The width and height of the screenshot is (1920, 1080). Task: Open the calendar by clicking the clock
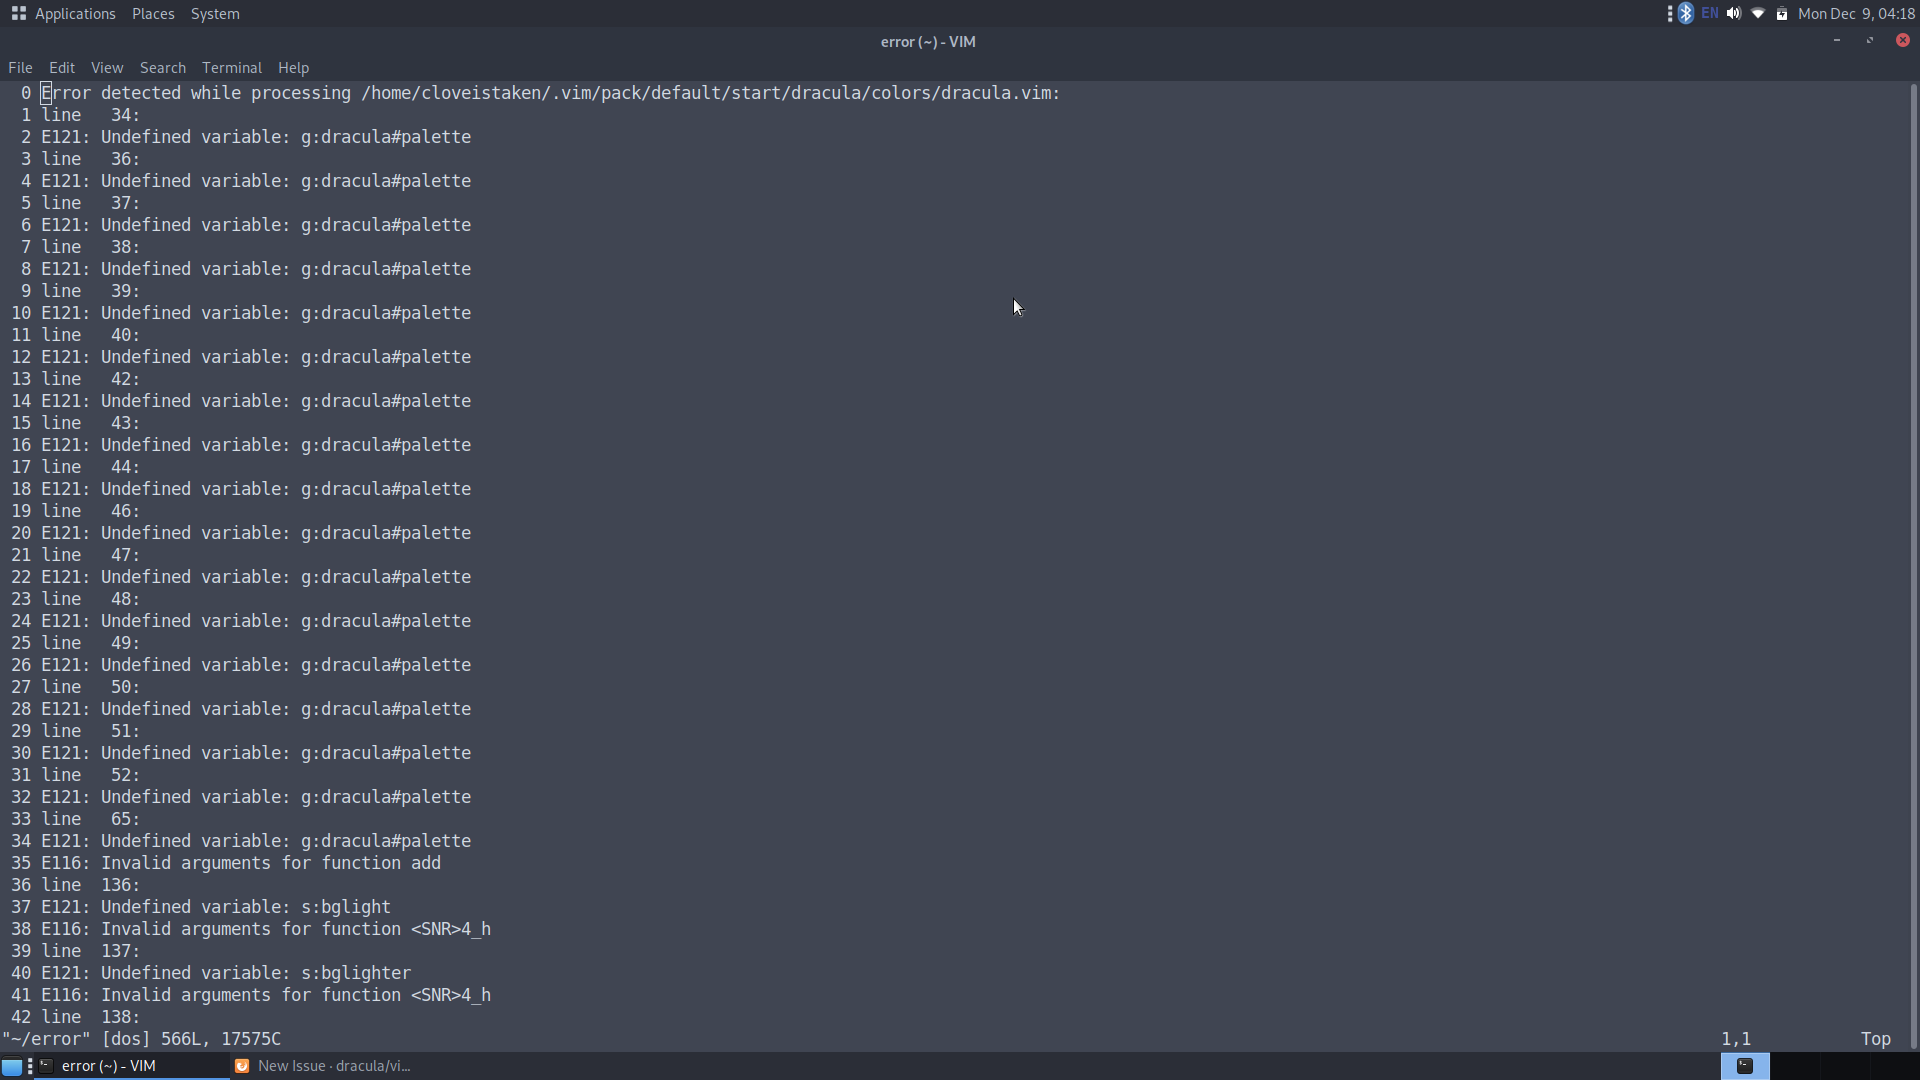coord(1857,13)
